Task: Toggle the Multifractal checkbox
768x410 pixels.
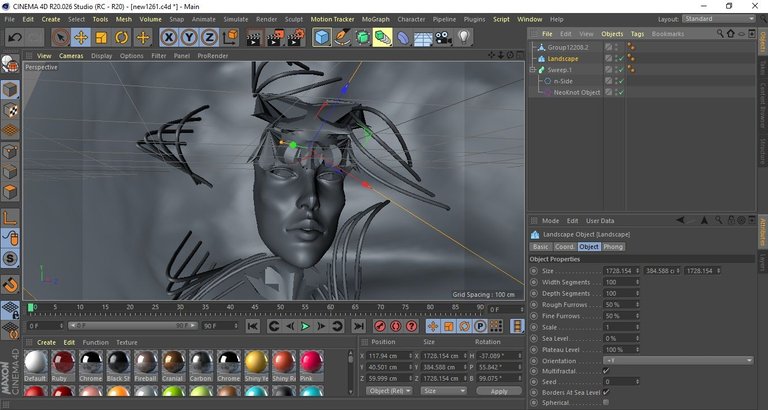Action: point(606,371)
